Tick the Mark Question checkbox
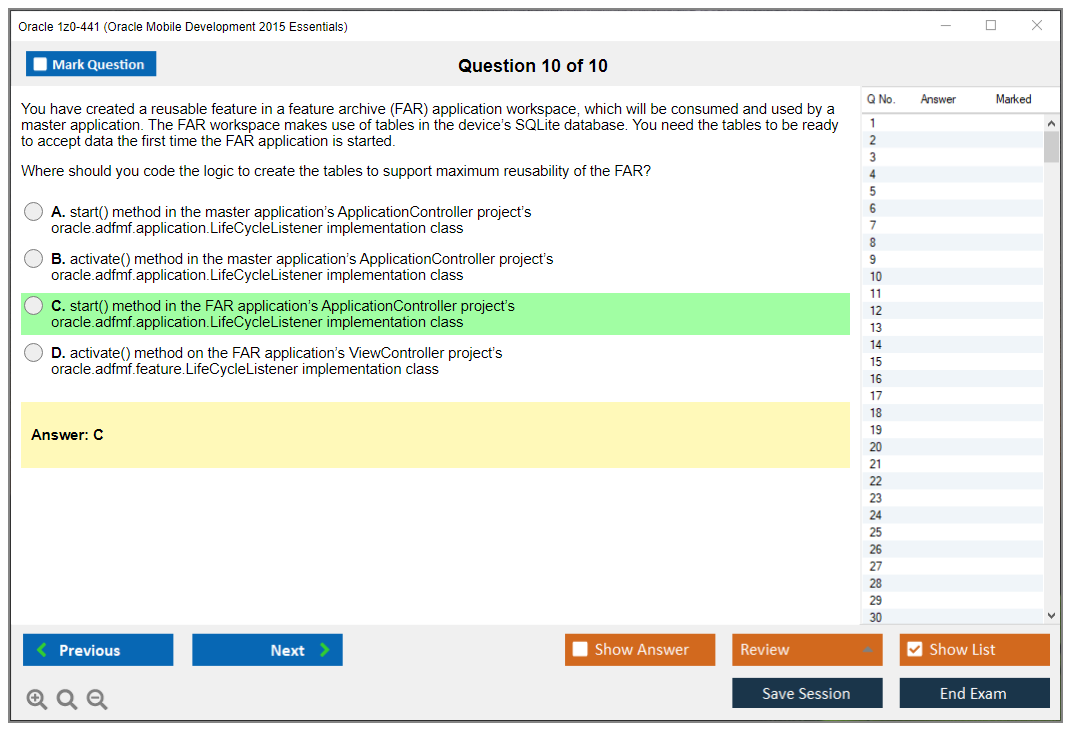The image size is (1075, 735). pyautogui.click(x=40, y=64)
